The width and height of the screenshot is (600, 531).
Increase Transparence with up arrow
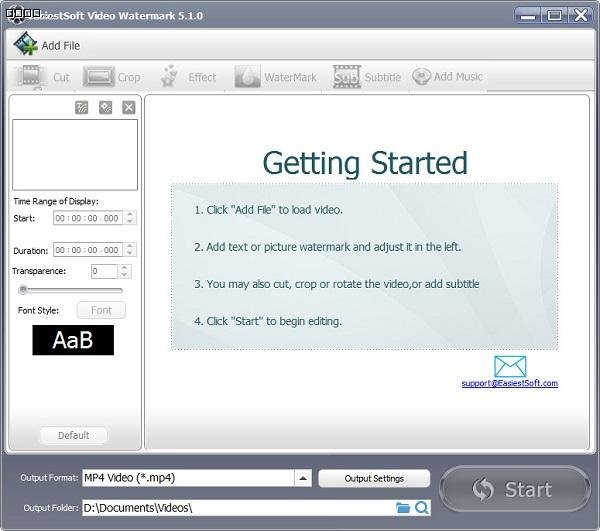click(124, 268)
